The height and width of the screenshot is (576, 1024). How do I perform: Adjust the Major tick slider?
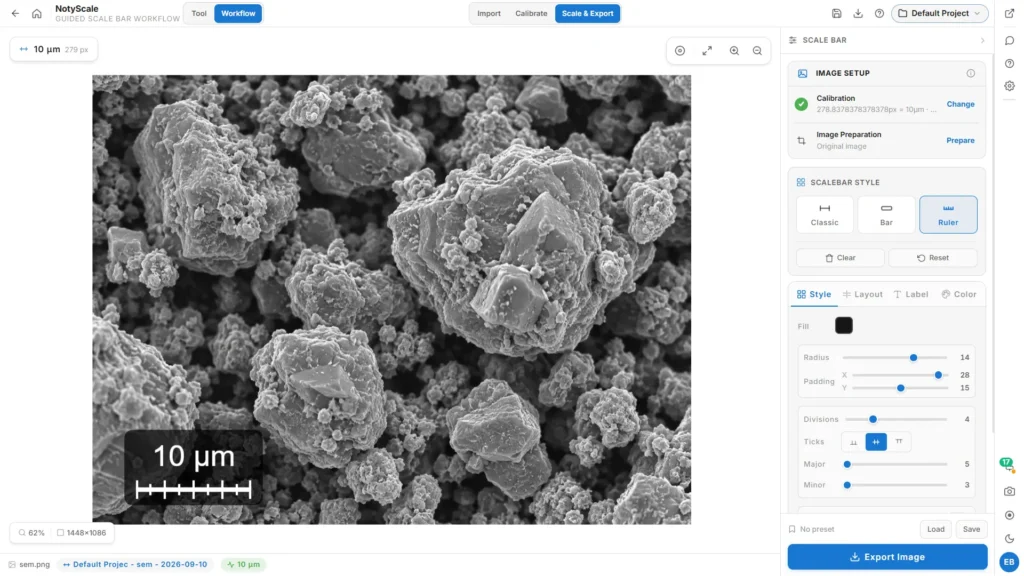(896, 464)
